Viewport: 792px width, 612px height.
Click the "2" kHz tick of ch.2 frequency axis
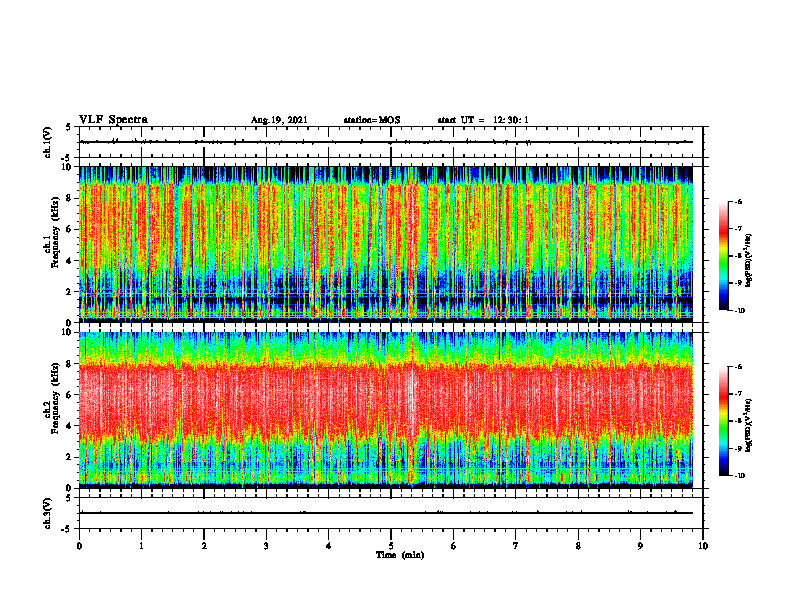(x=70, y=457)
